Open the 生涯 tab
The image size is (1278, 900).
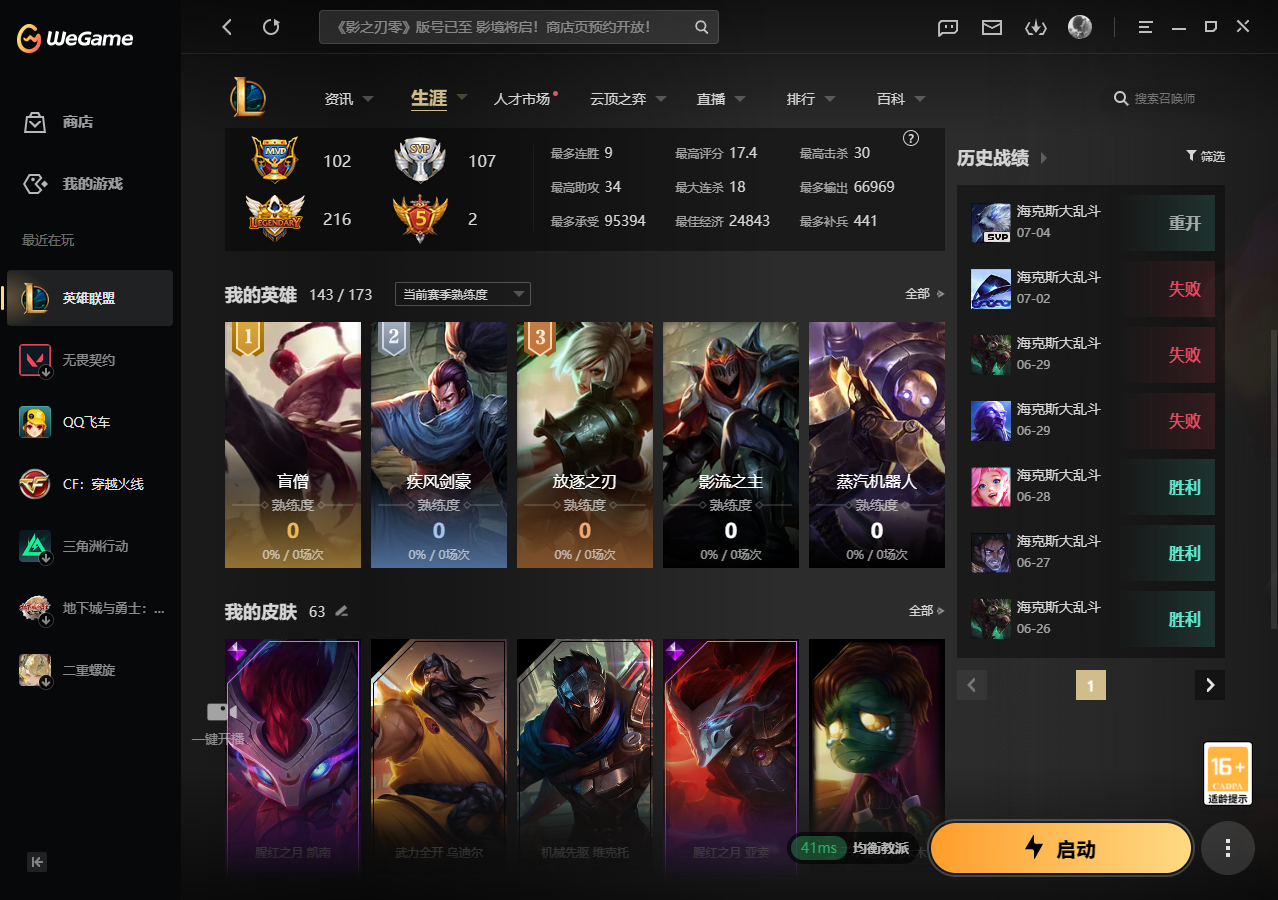tap(429, 98)
